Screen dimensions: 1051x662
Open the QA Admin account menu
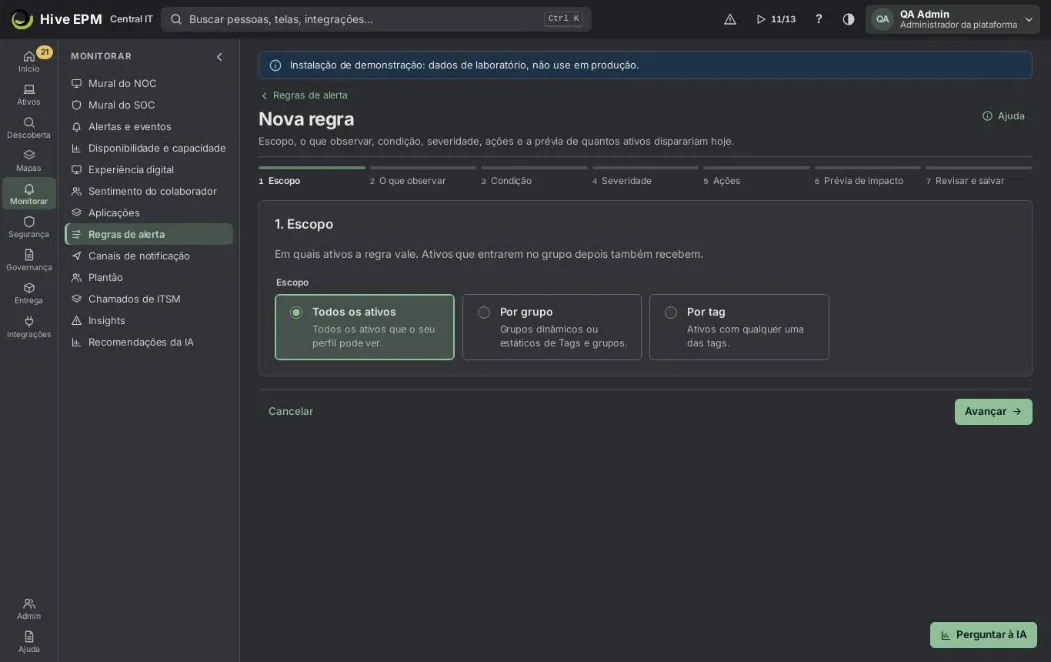[952, 19]
